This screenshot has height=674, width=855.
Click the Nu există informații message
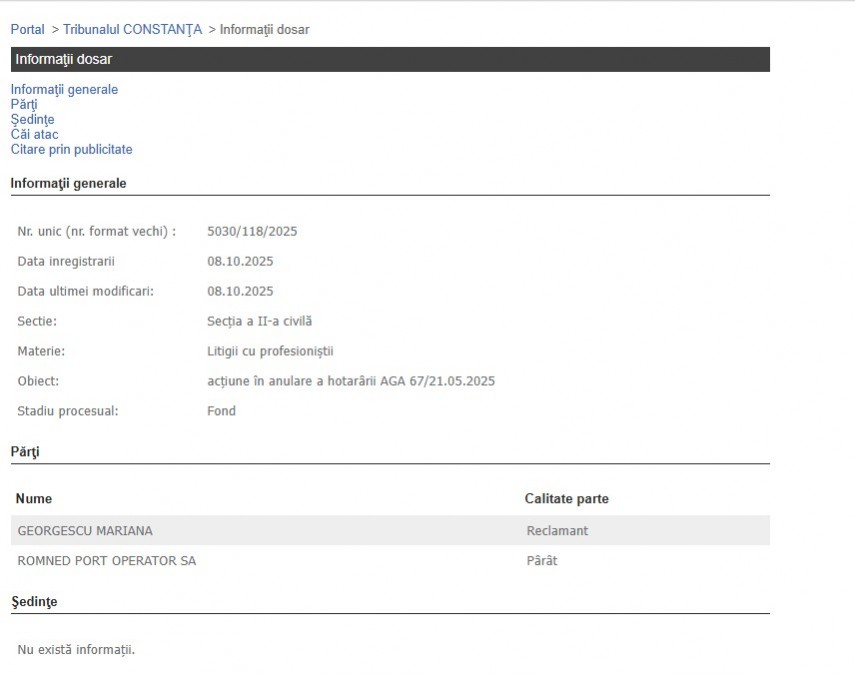(x=76, y=650)
